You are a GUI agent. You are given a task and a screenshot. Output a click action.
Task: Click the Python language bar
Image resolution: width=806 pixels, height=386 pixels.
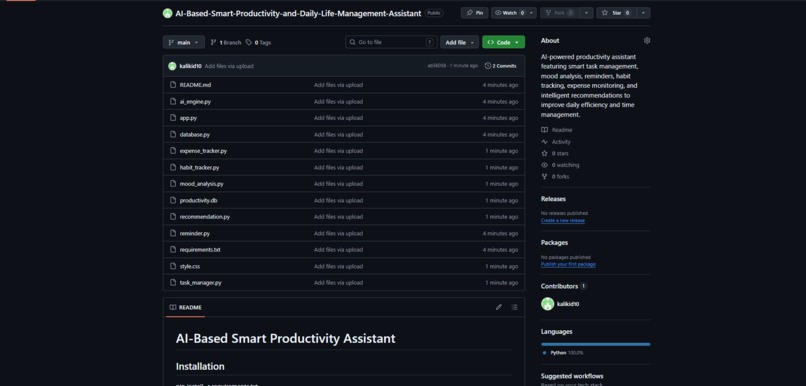tap(595, 344)
